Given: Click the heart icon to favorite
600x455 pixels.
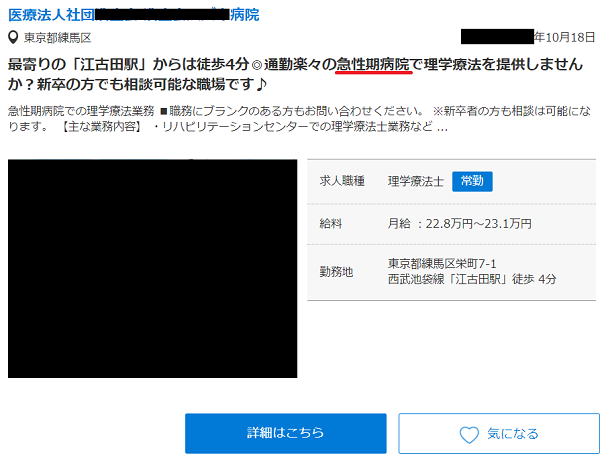Looking at the screenshot, I should click(468, 434).
